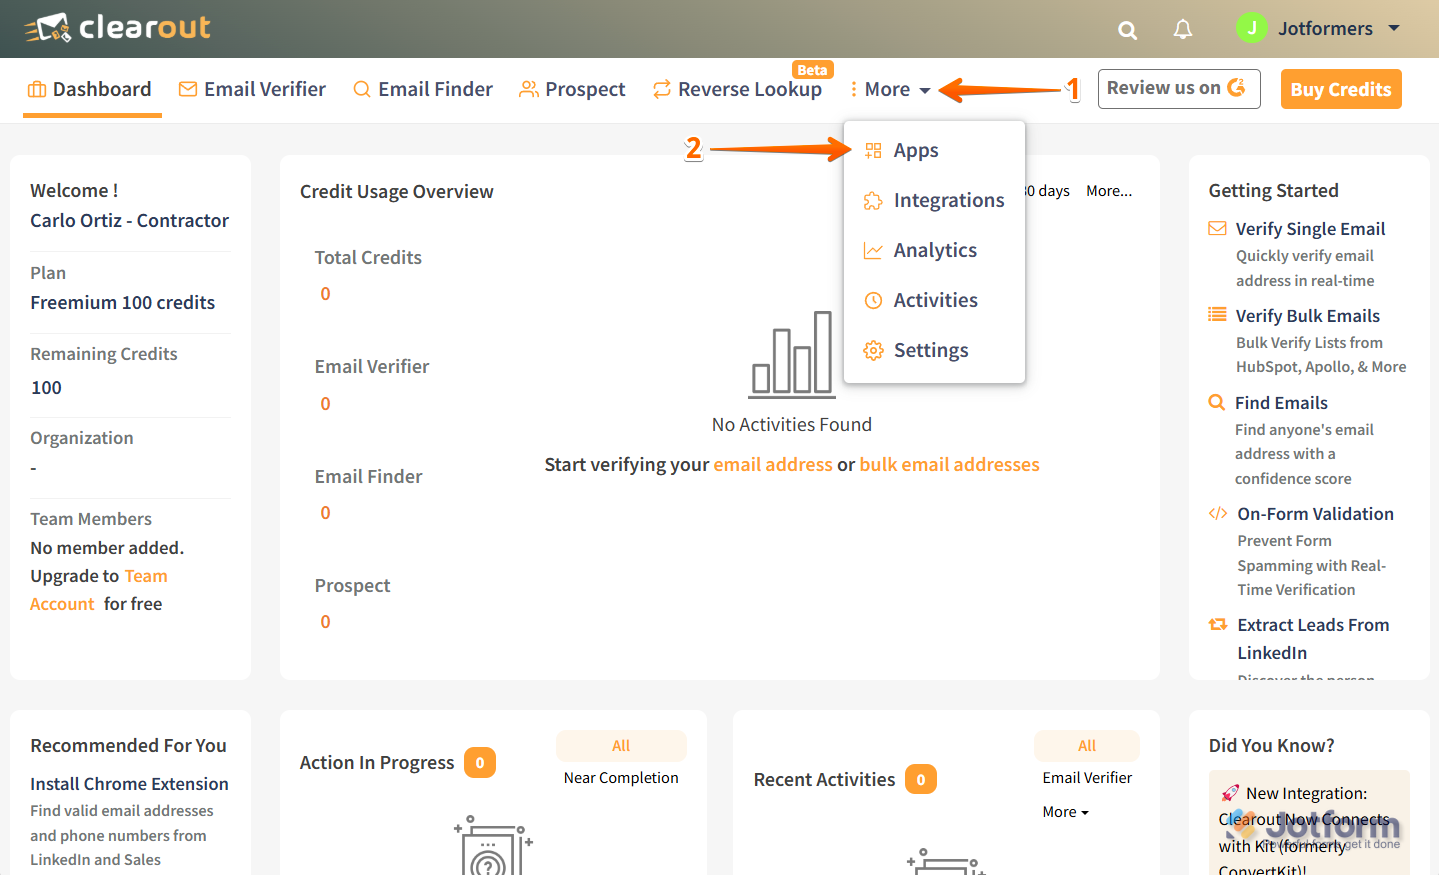
Task: Click the Verify Single Email envelope icon
Action: coord(1217,229)
